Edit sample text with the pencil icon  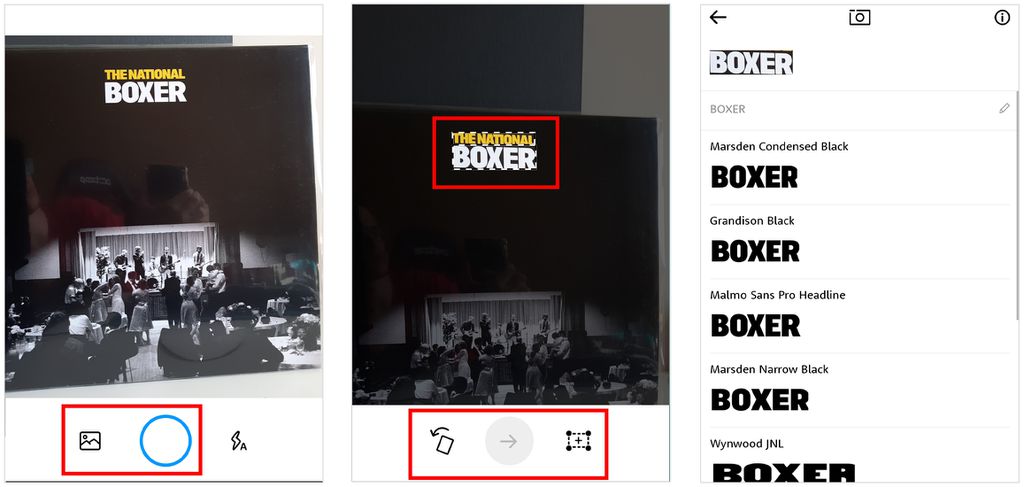[1004, 108]
